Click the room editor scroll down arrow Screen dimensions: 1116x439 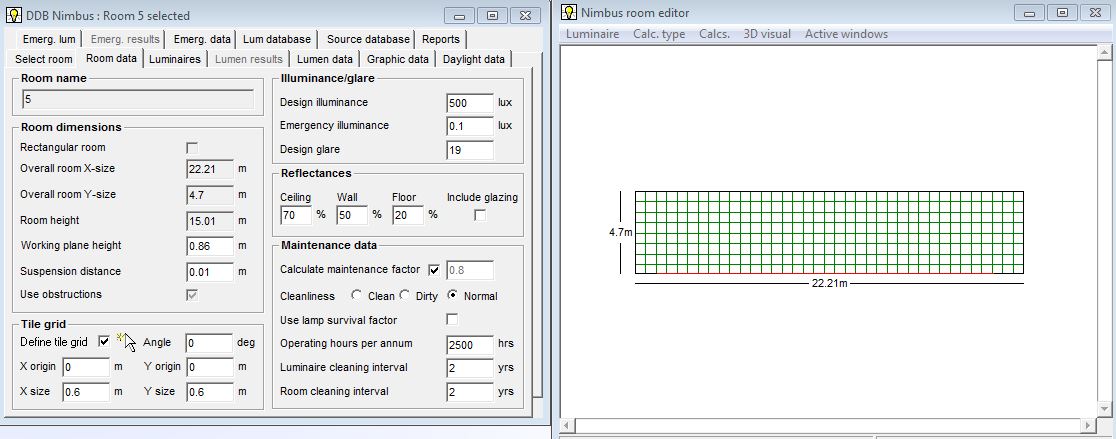(1105, 408)
